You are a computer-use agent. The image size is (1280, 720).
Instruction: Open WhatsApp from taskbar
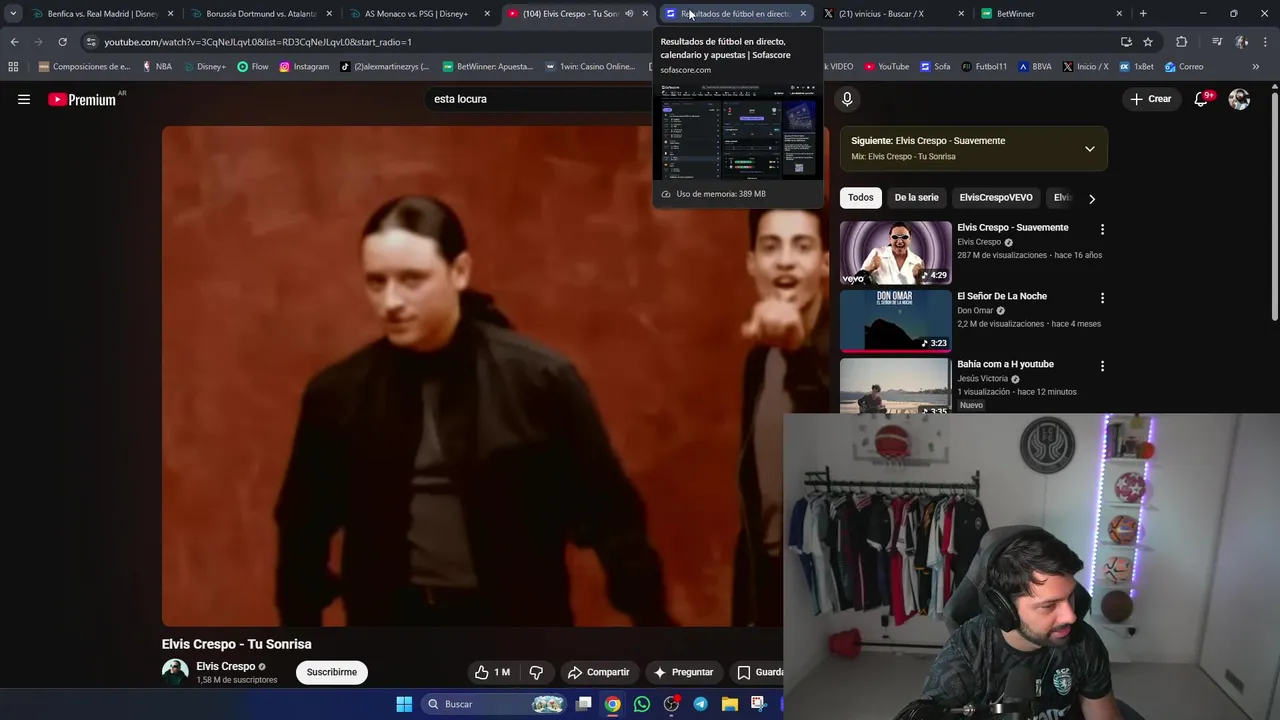pyautogui.click(x=642, y=704)
